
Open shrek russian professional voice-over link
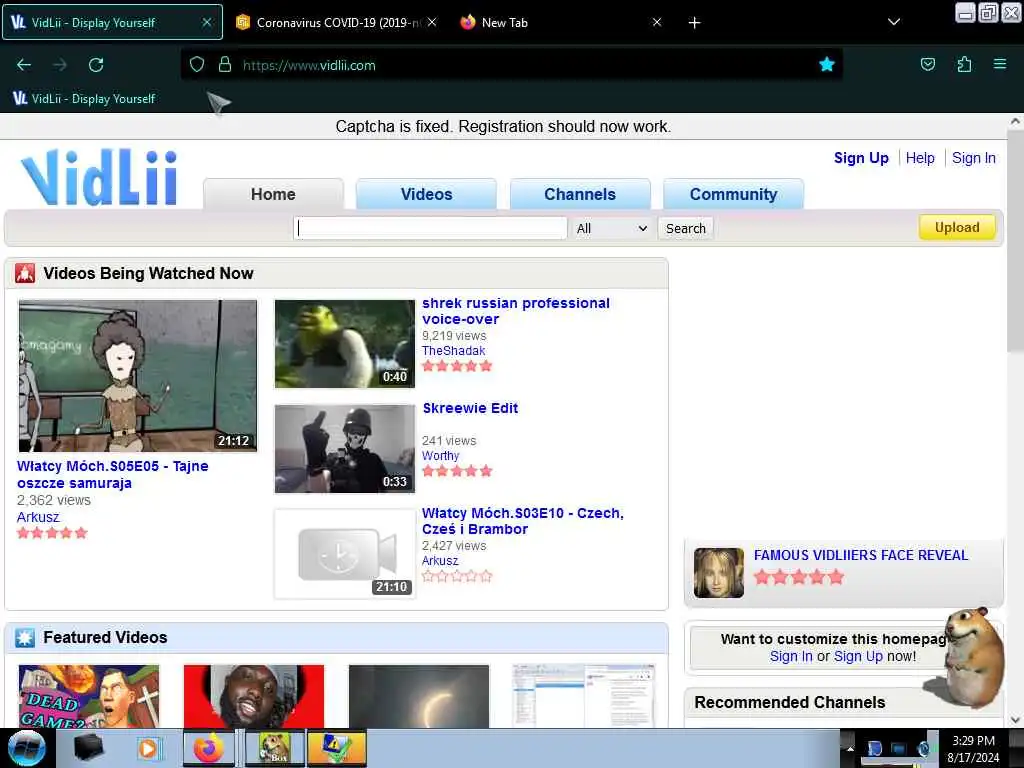click(516, 311)
